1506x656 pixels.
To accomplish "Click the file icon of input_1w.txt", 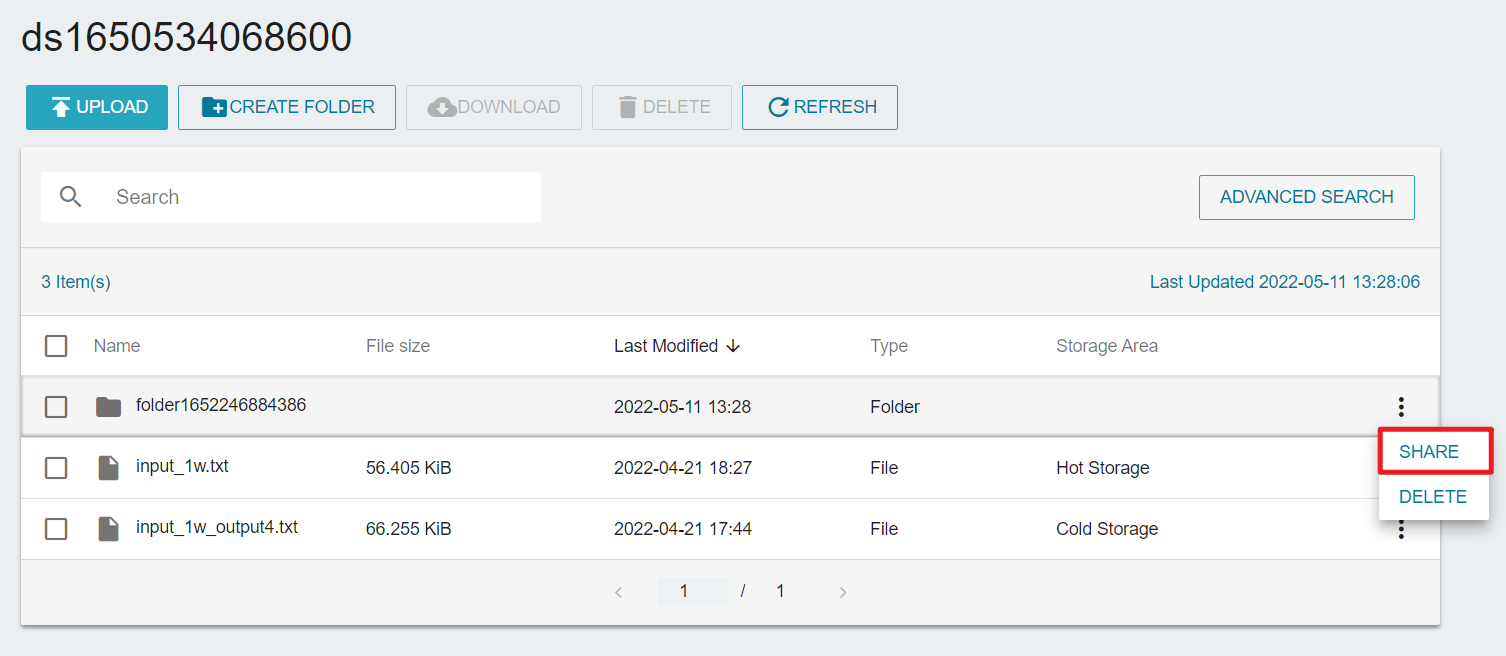I will pos(108,468).
